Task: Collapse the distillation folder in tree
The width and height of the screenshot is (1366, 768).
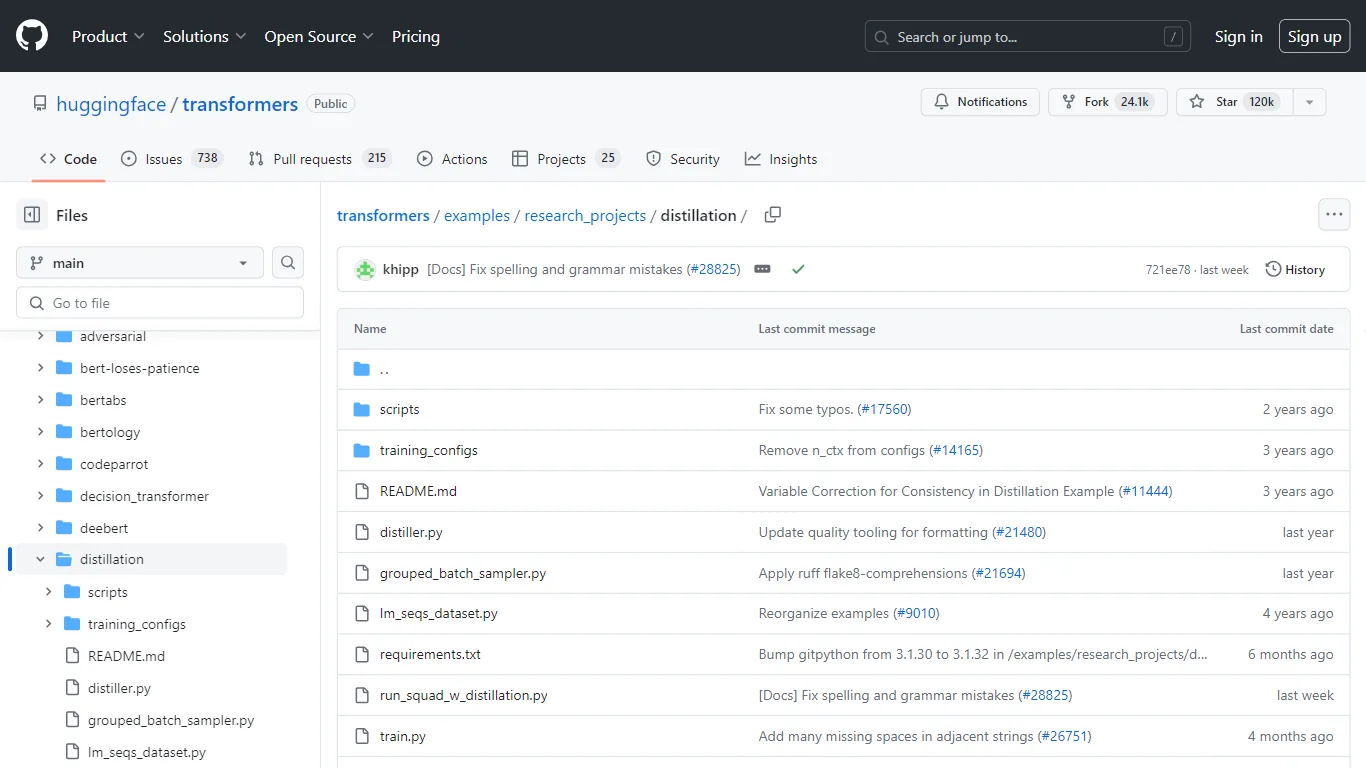Action: click(41, 560)
